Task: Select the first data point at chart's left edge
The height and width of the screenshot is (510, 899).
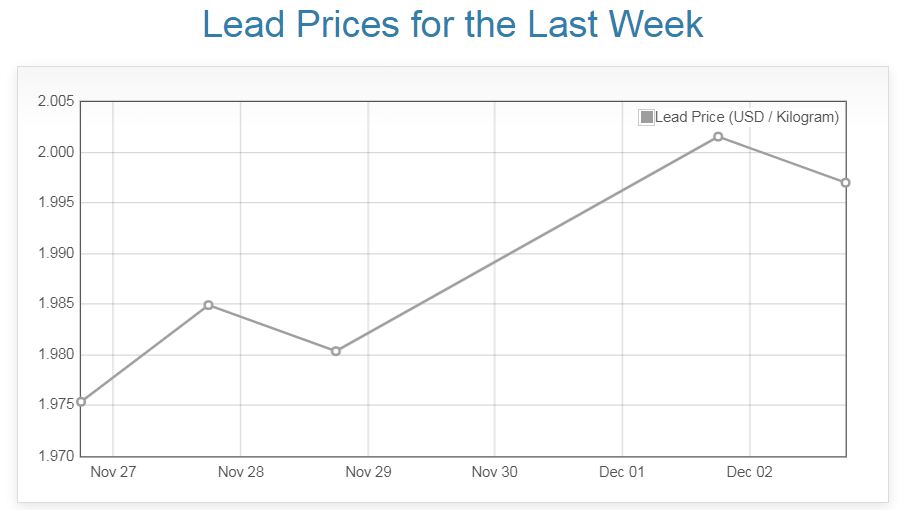Action: pos(81,402)
